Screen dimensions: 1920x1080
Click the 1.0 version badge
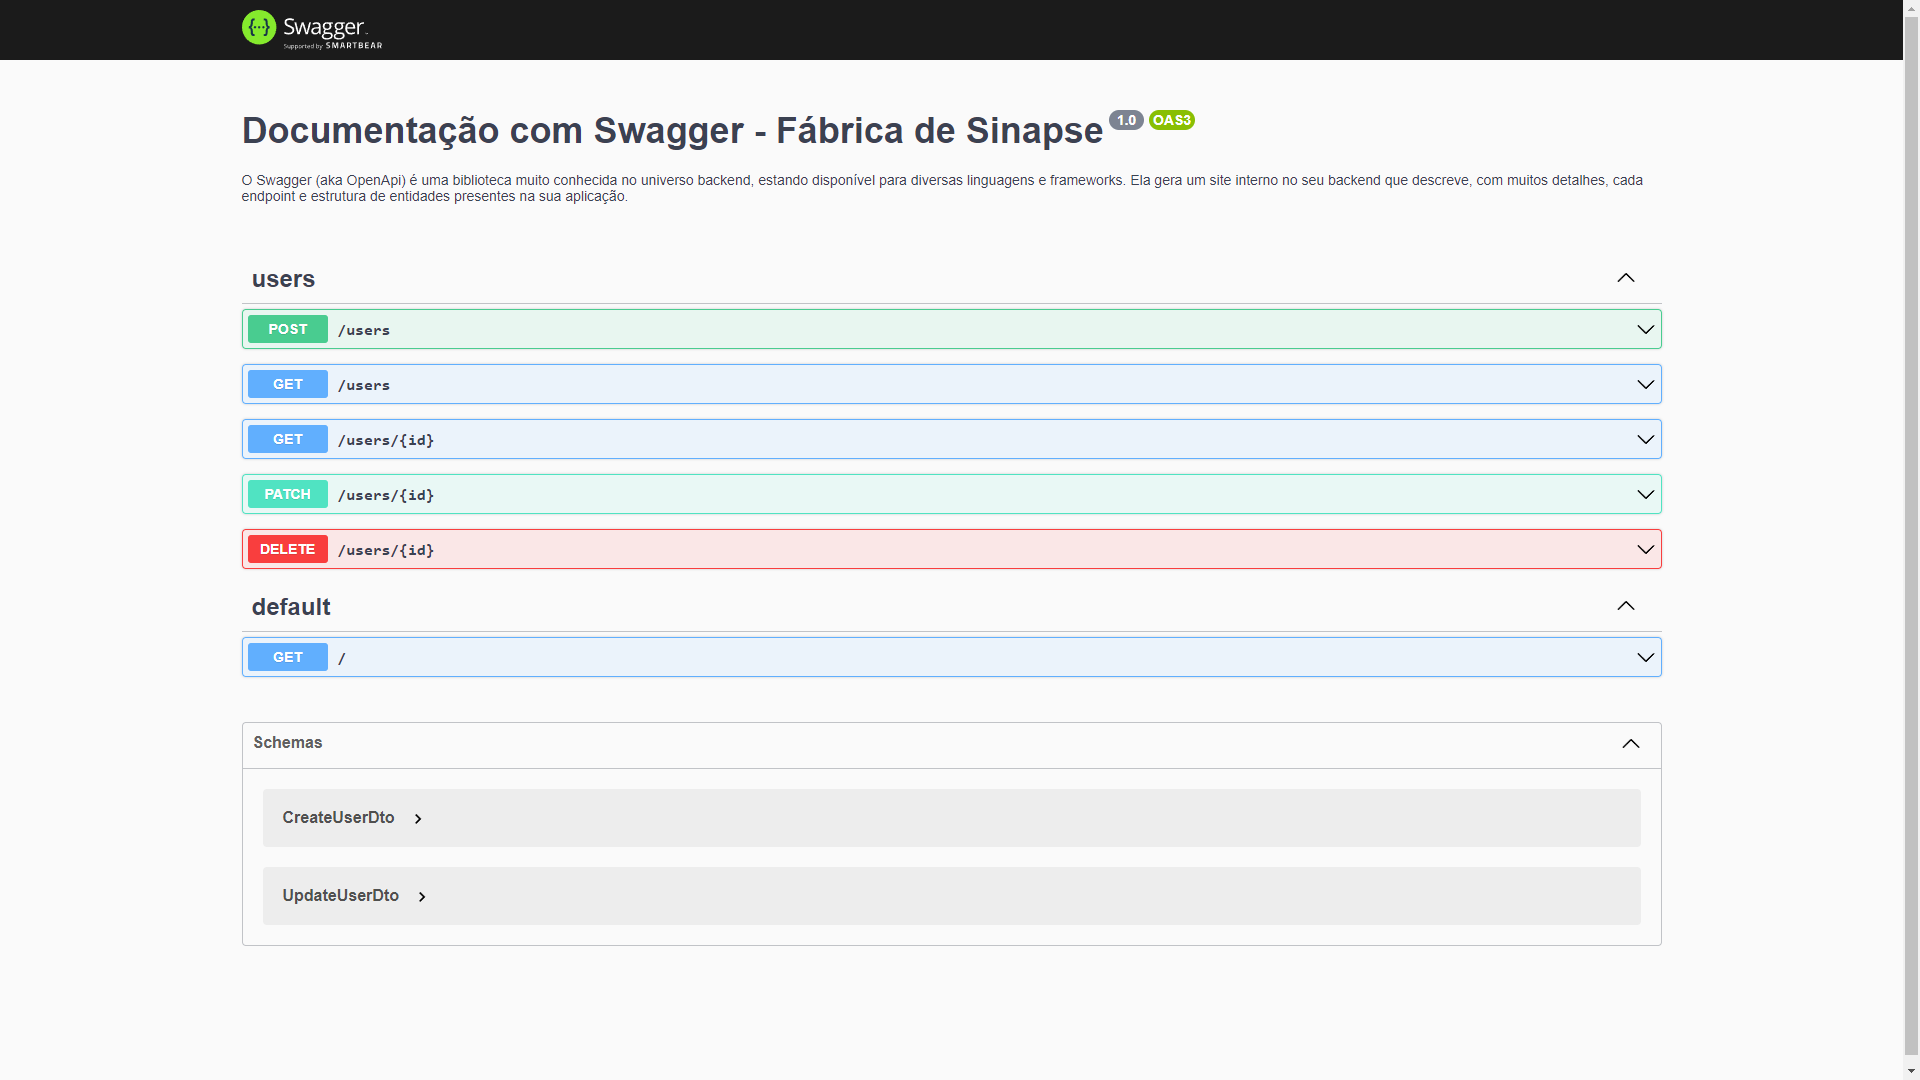tap(1126, 120)
